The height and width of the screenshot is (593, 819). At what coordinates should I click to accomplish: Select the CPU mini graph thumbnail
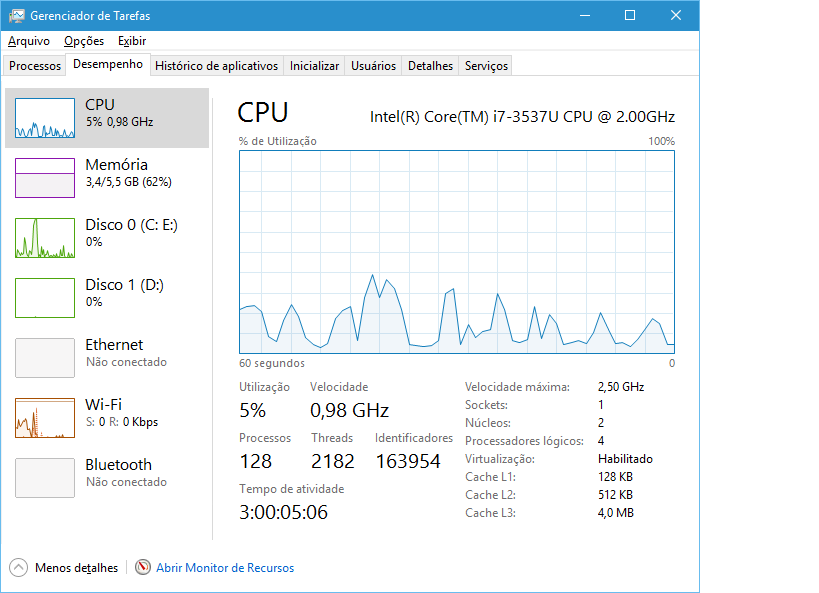[x=45, y=118]
